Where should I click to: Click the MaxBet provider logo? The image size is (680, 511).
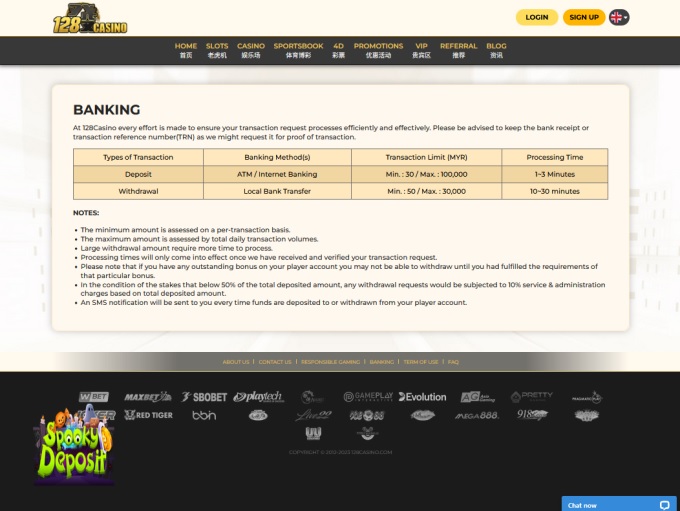click(147, 397)
